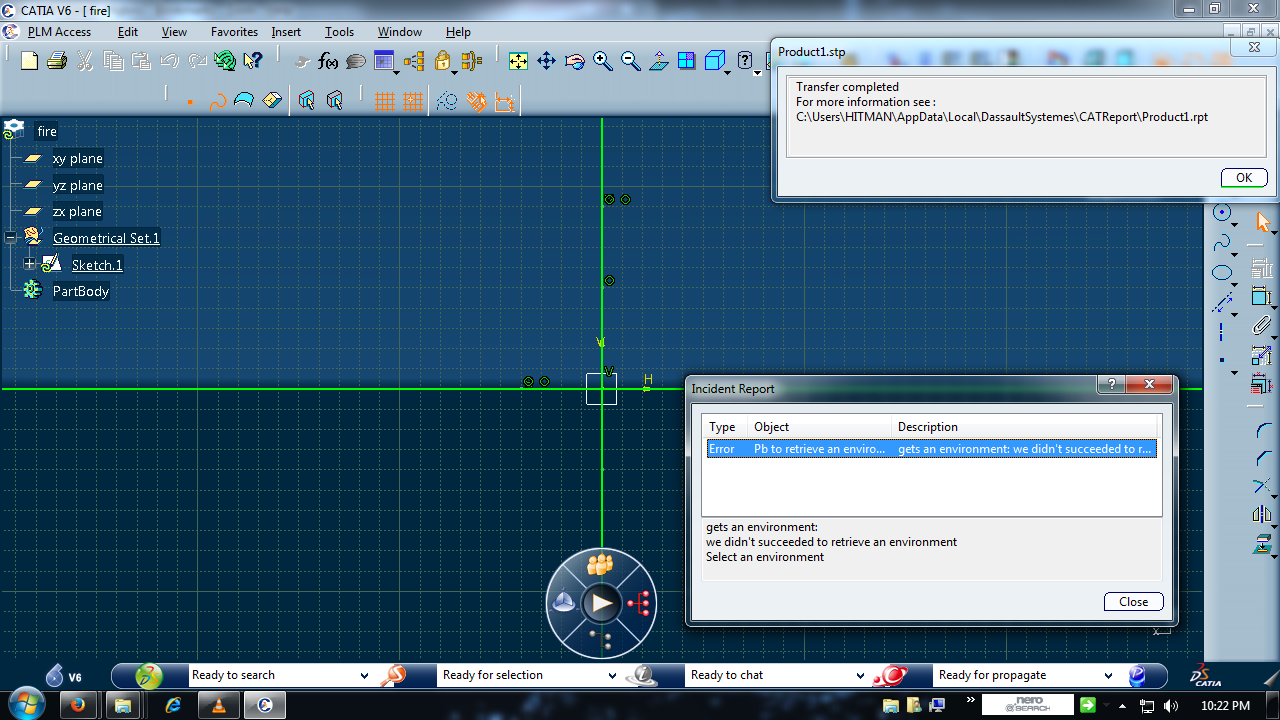1280x720 pixels.
Task: Click the Cut scissors icon
Action: pos(85,62)
